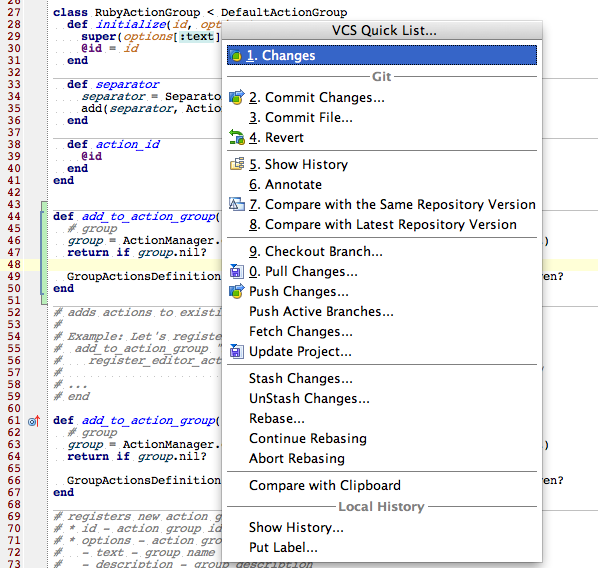Select the '4. Revert' entry

tap(276, 137)
